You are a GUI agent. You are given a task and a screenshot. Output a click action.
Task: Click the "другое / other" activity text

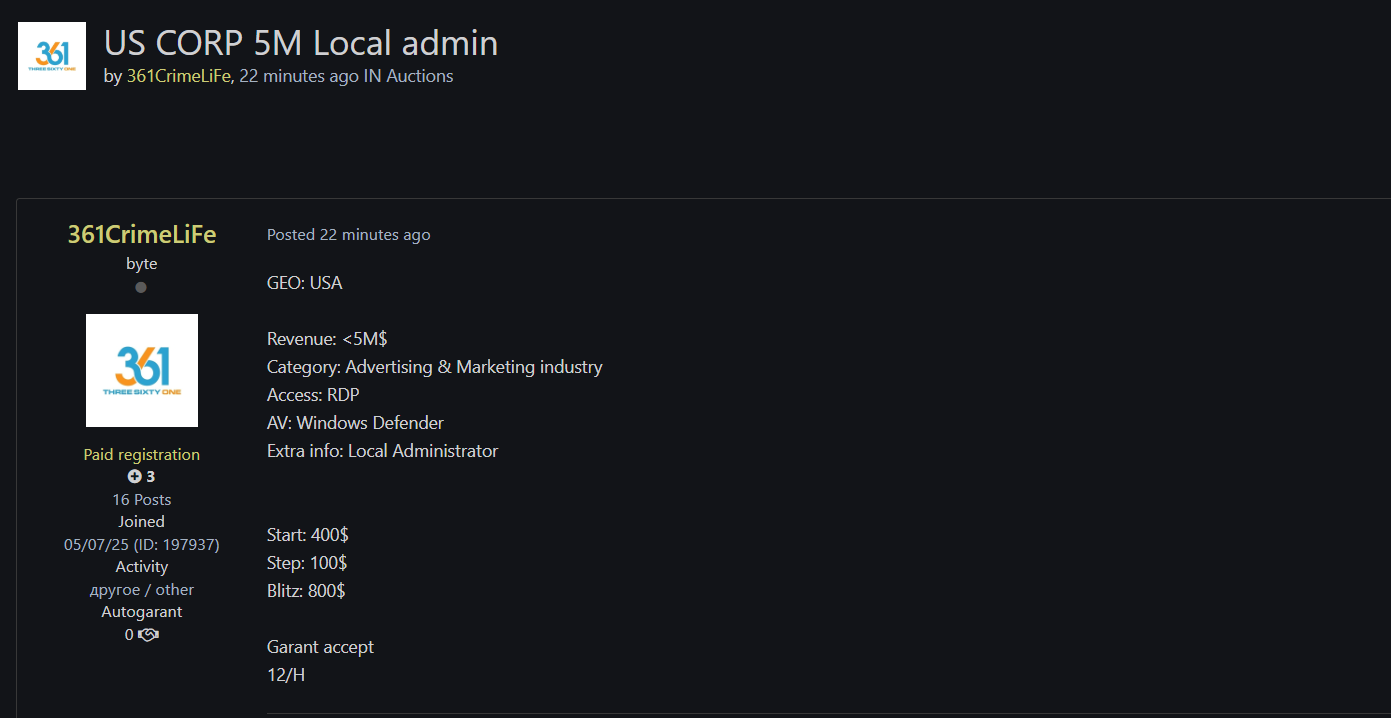[x=142, y=590]
